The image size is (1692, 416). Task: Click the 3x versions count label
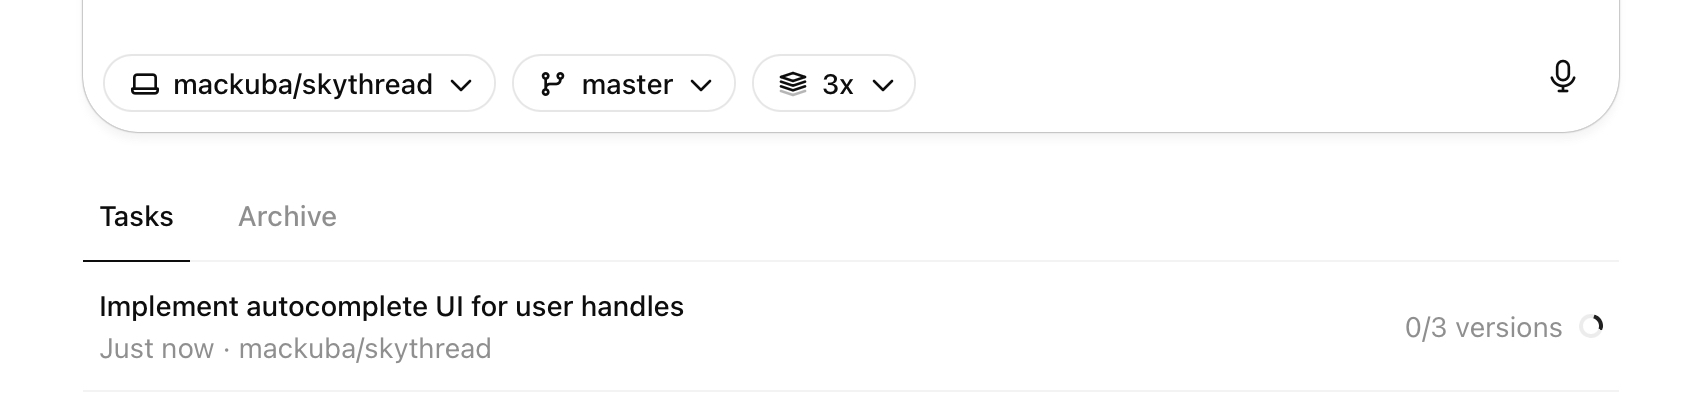point(838,85)
